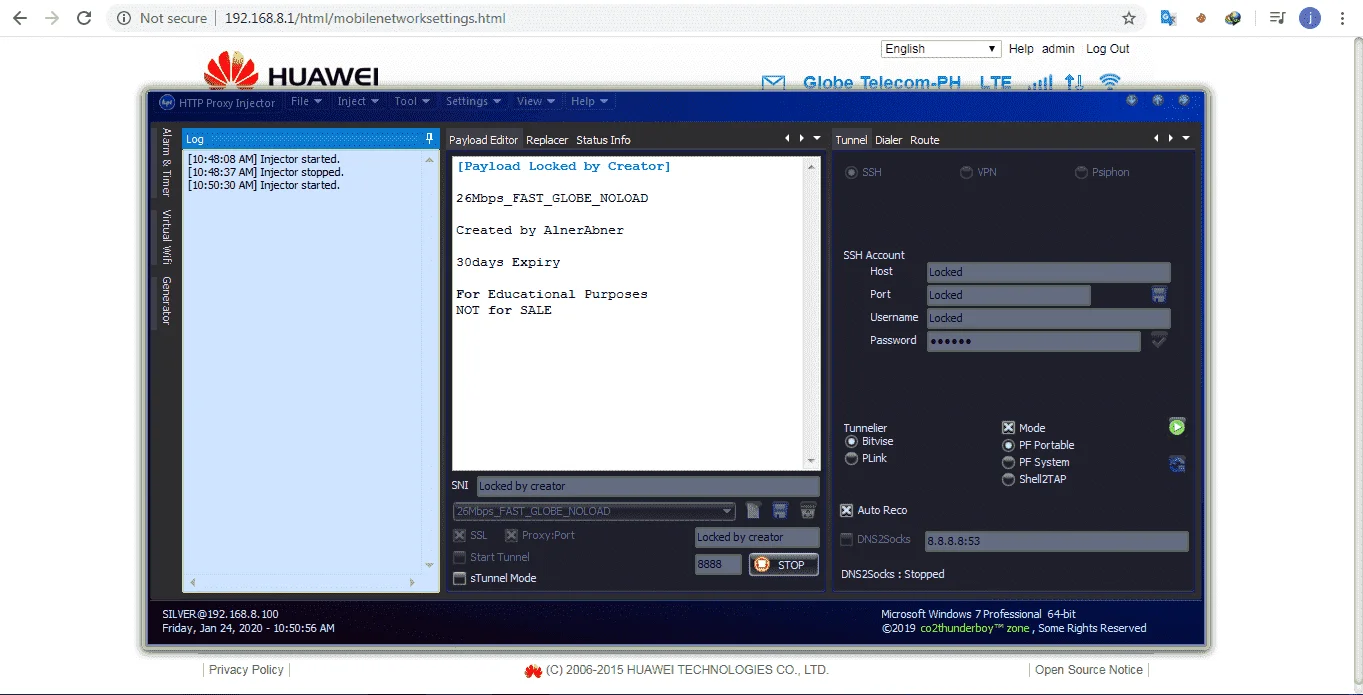The image size is (1363, 695).
Task: Click the HTTP Proxy Injector logo icon
Action: coord(167,102)
